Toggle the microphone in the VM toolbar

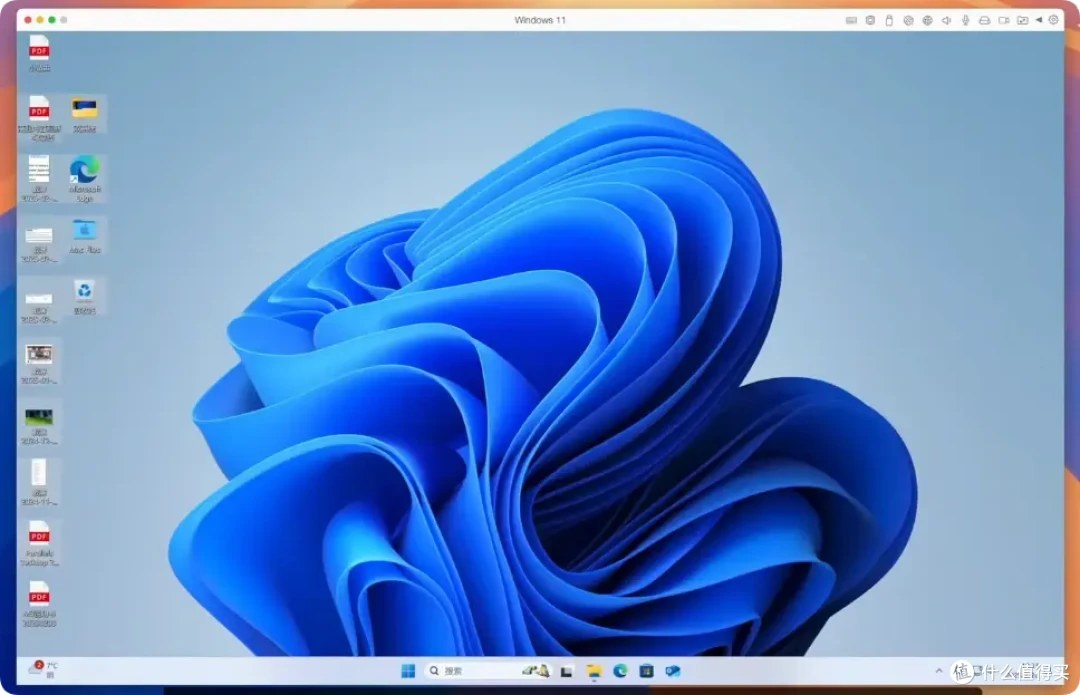tap(965, 20)
